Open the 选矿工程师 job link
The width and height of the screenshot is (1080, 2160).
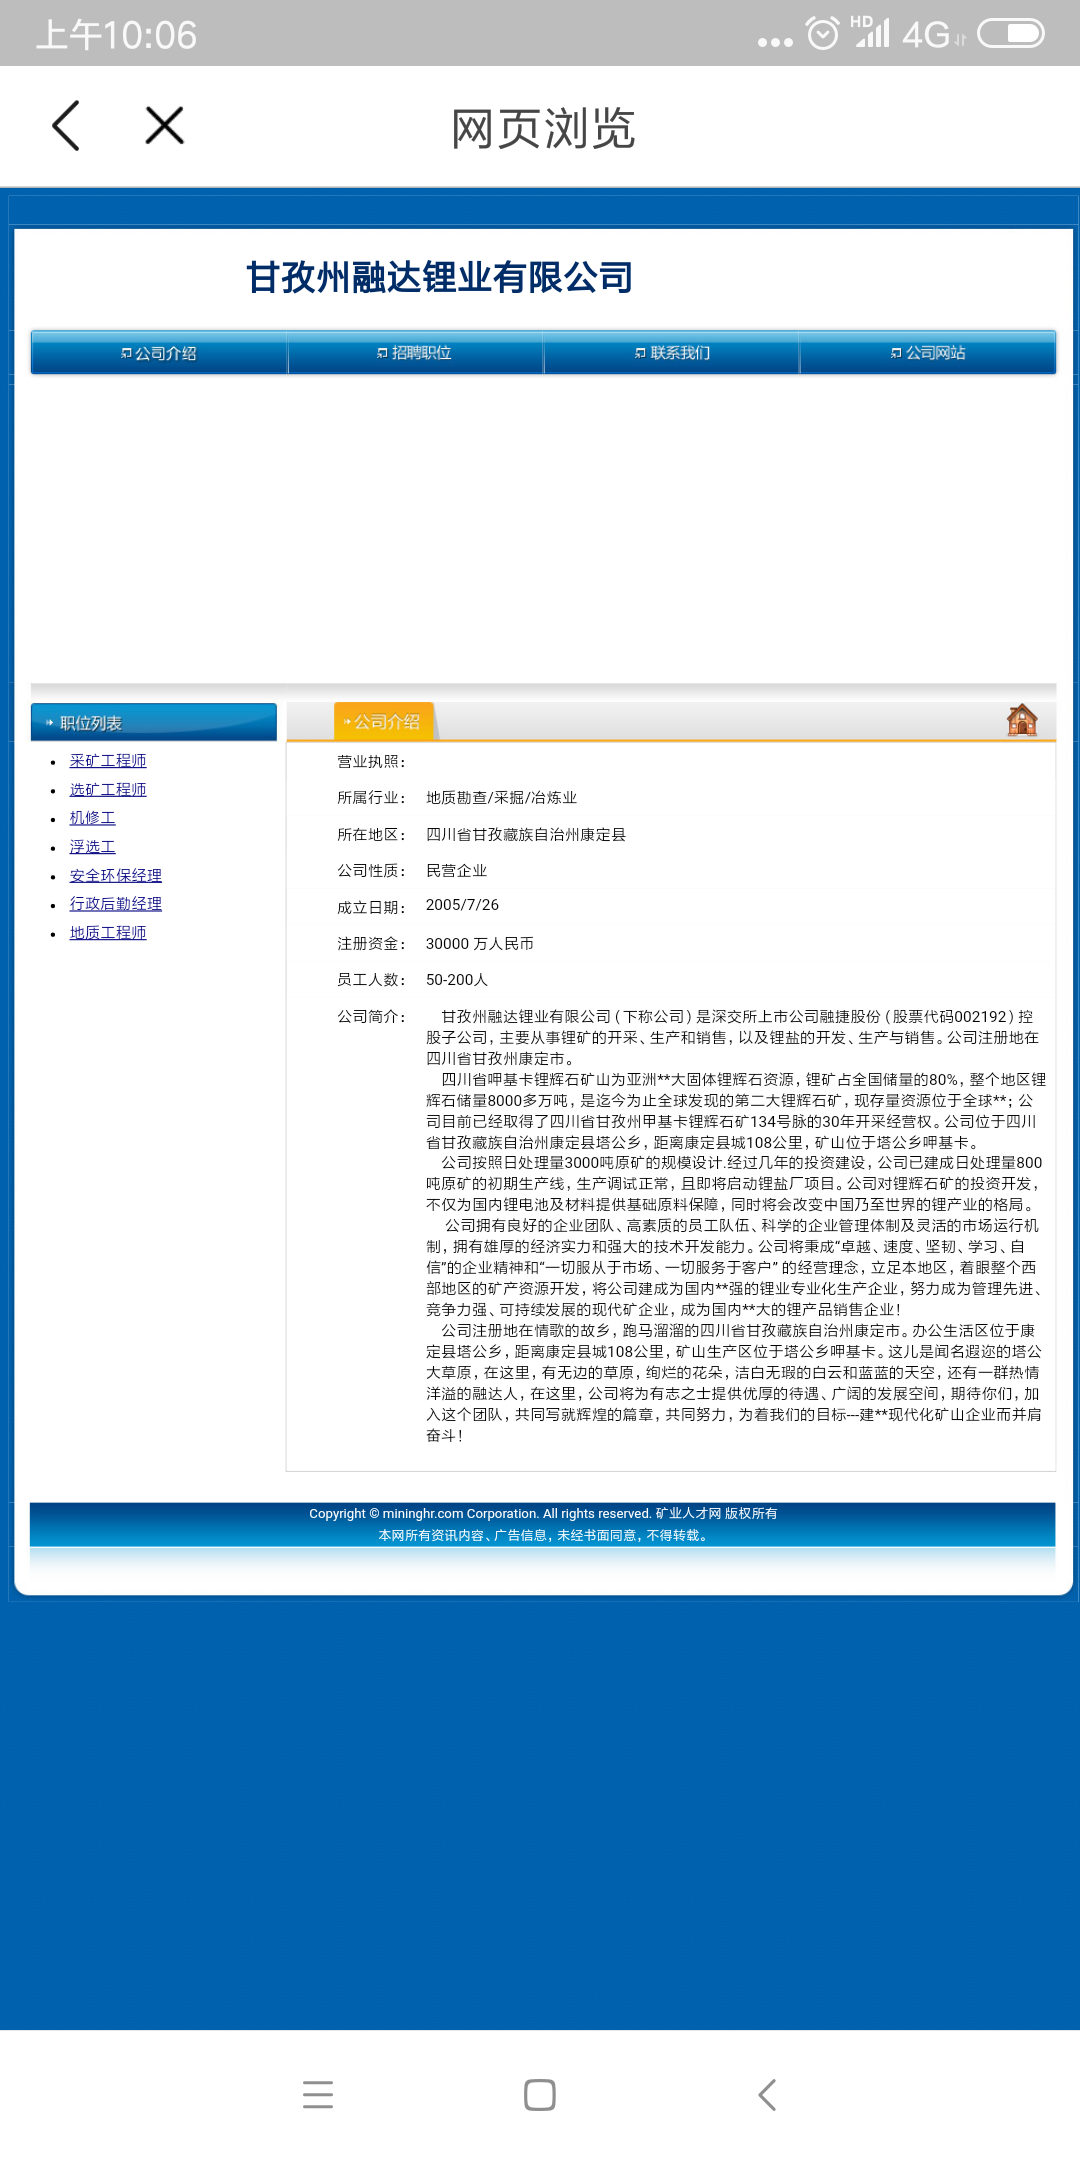108,790
